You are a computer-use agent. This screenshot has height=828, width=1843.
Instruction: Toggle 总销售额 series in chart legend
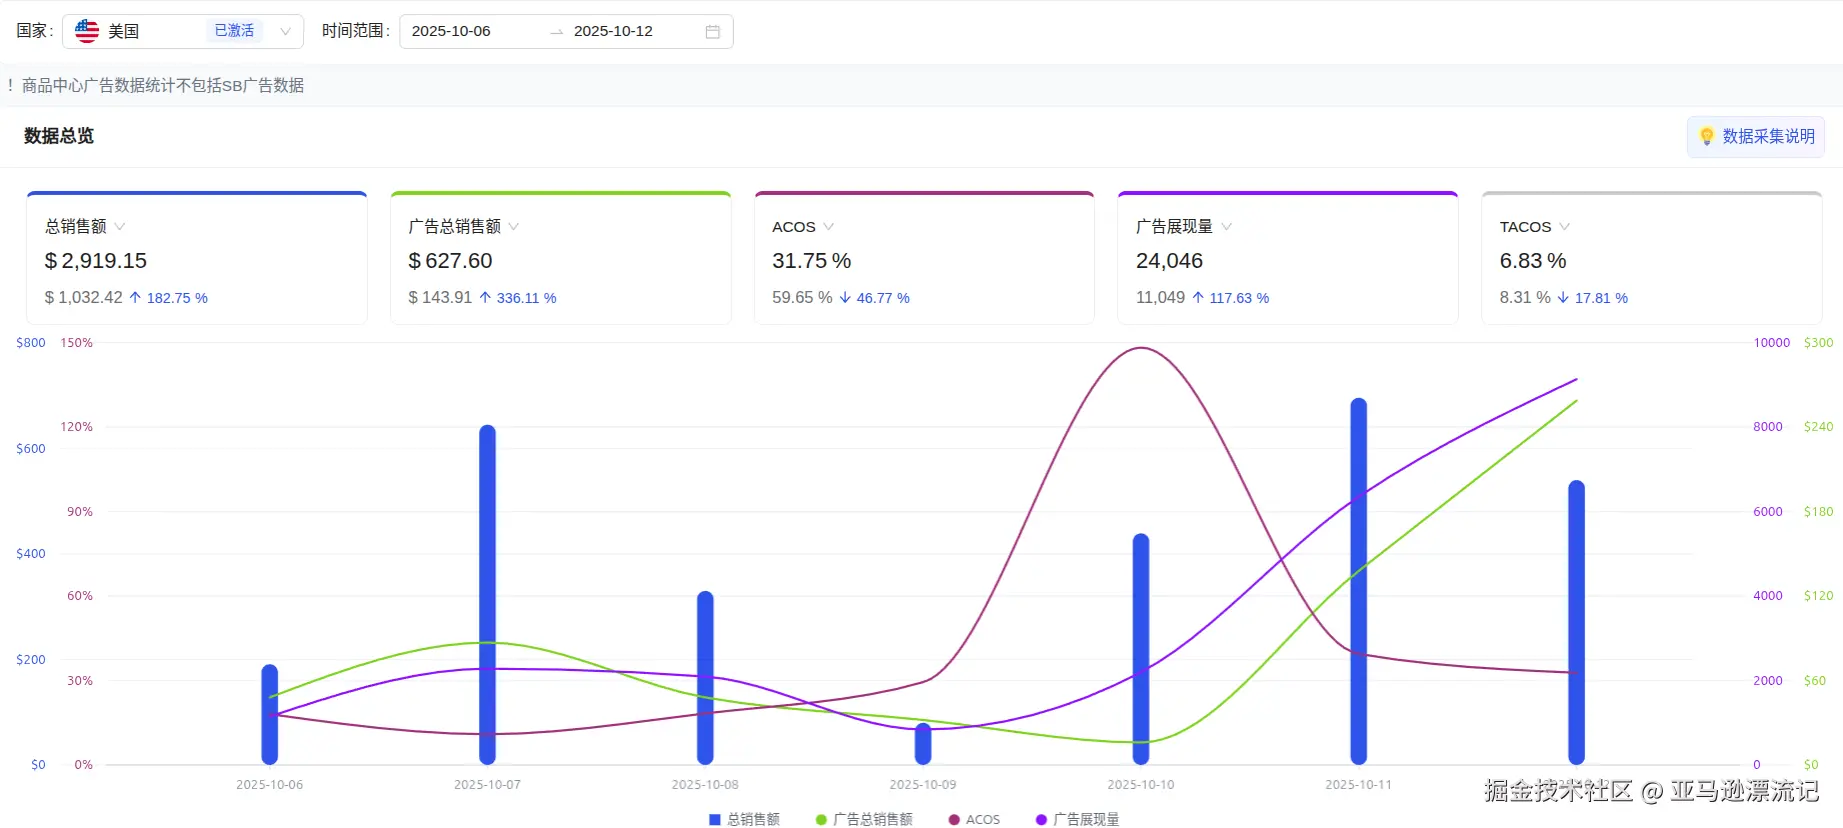[753, 819]
